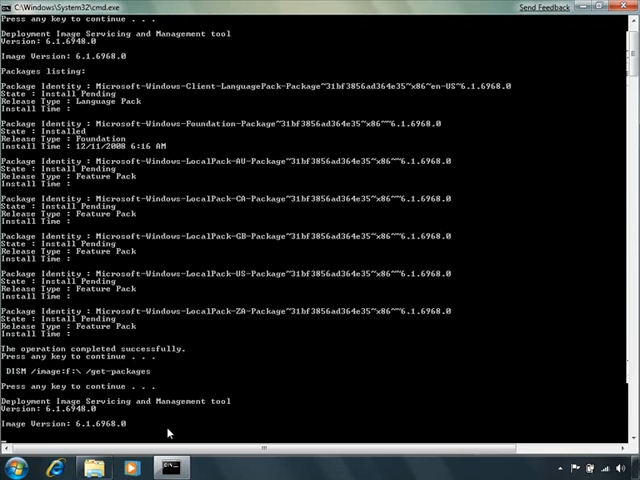The image size is (640, 480).
Task: Click the 'State : Installed' line
Action: click(x=43, y=131)
